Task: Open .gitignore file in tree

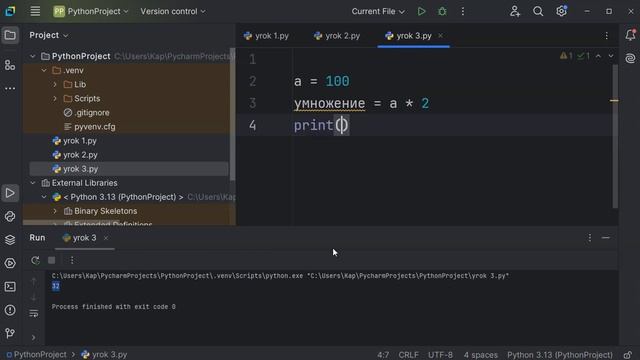Action: (87, 113)
